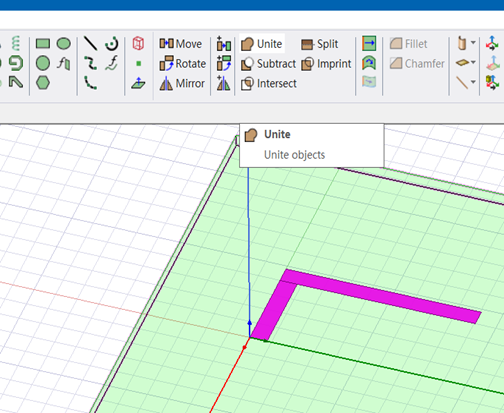
Task: Select the Draw circle tool
Action: pyautogui.click(x=43, y=63)
